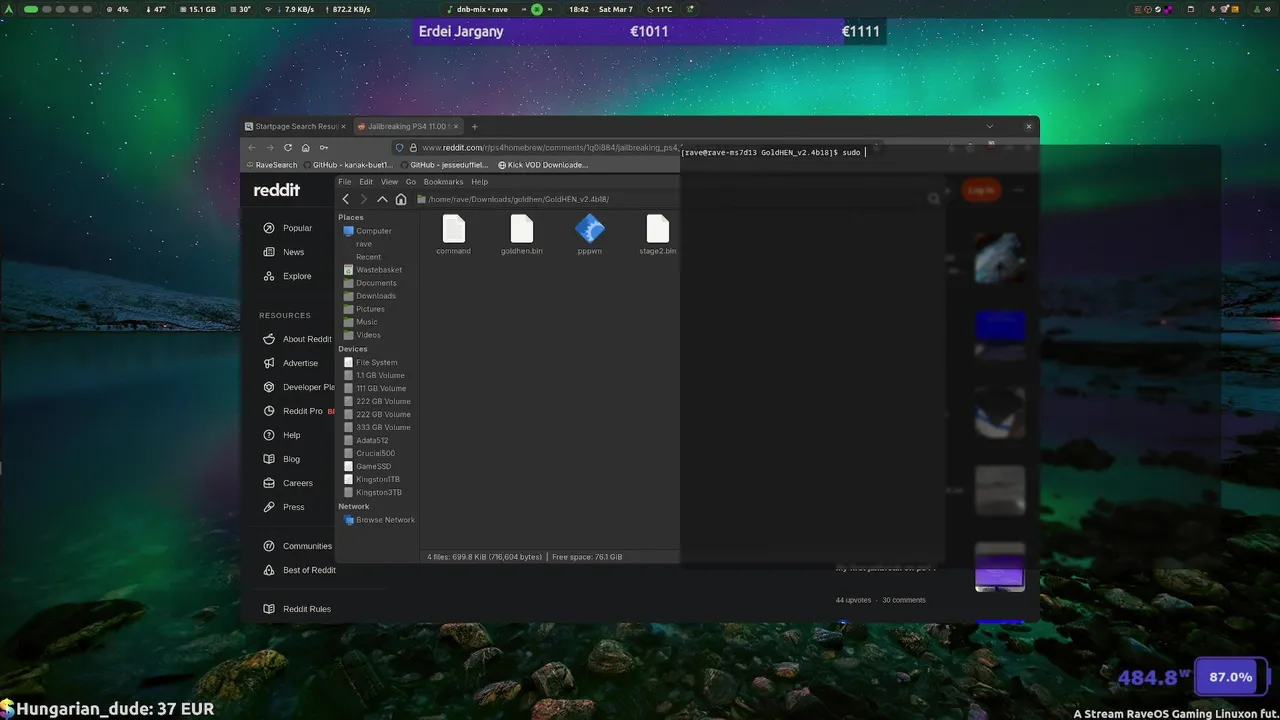This screenshot has height=720, width=1280.
Task: Click the padlock icon in address bar
Action: pyautogui.click(x=412, y=147)
